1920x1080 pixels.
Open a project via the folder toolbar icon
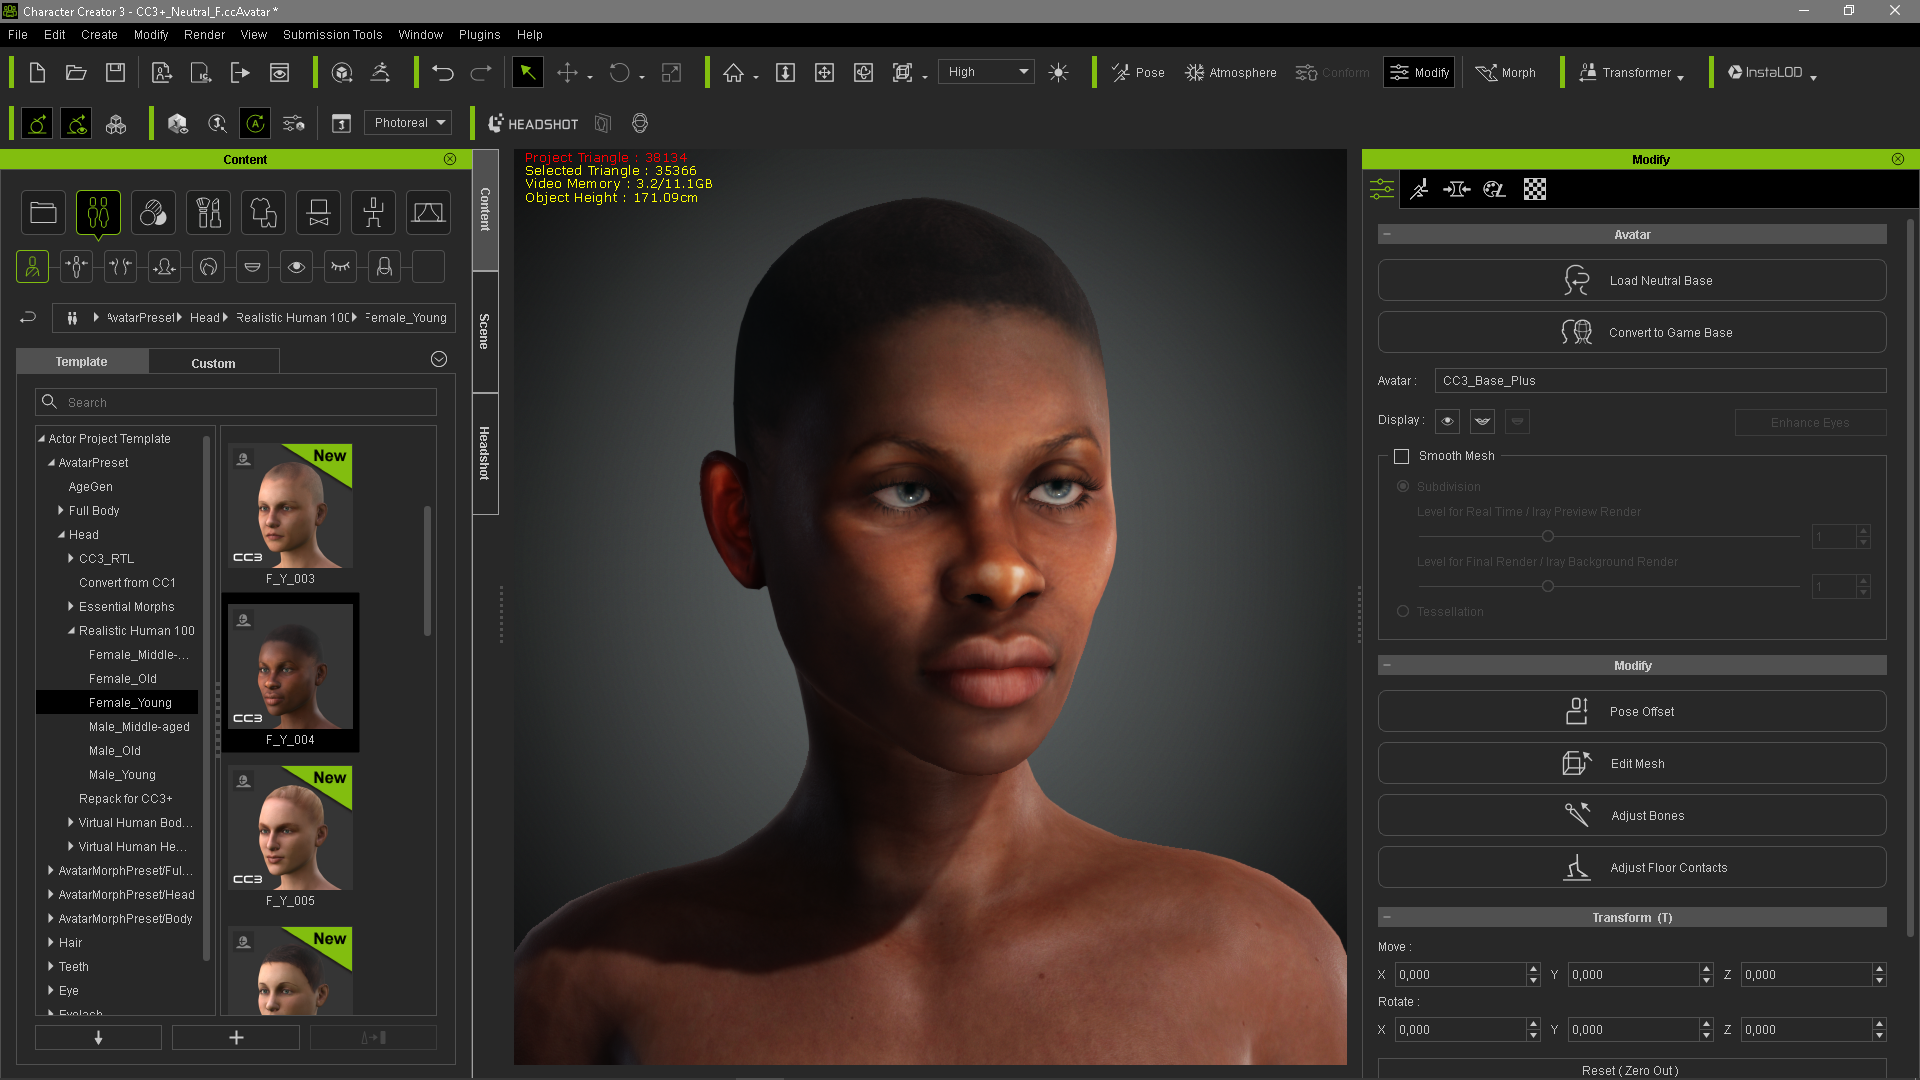[76, 72]
